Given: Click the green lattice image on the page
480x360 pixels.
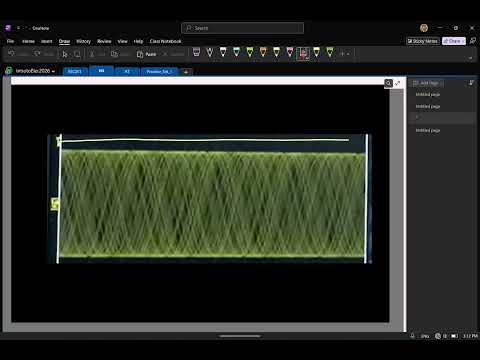Looking at the screenshot, I should tap(209, 199).
